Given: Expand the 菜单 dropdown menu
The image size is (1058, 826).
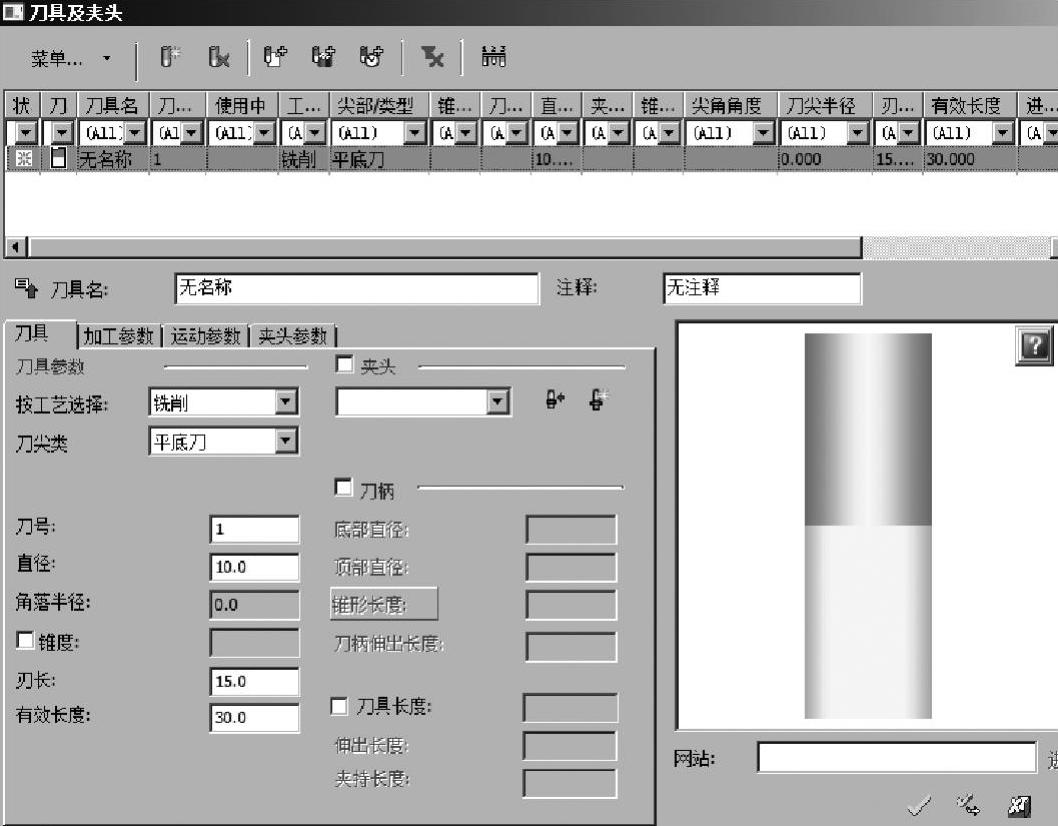Looking at the screenshot, I should tap(71, 60).
